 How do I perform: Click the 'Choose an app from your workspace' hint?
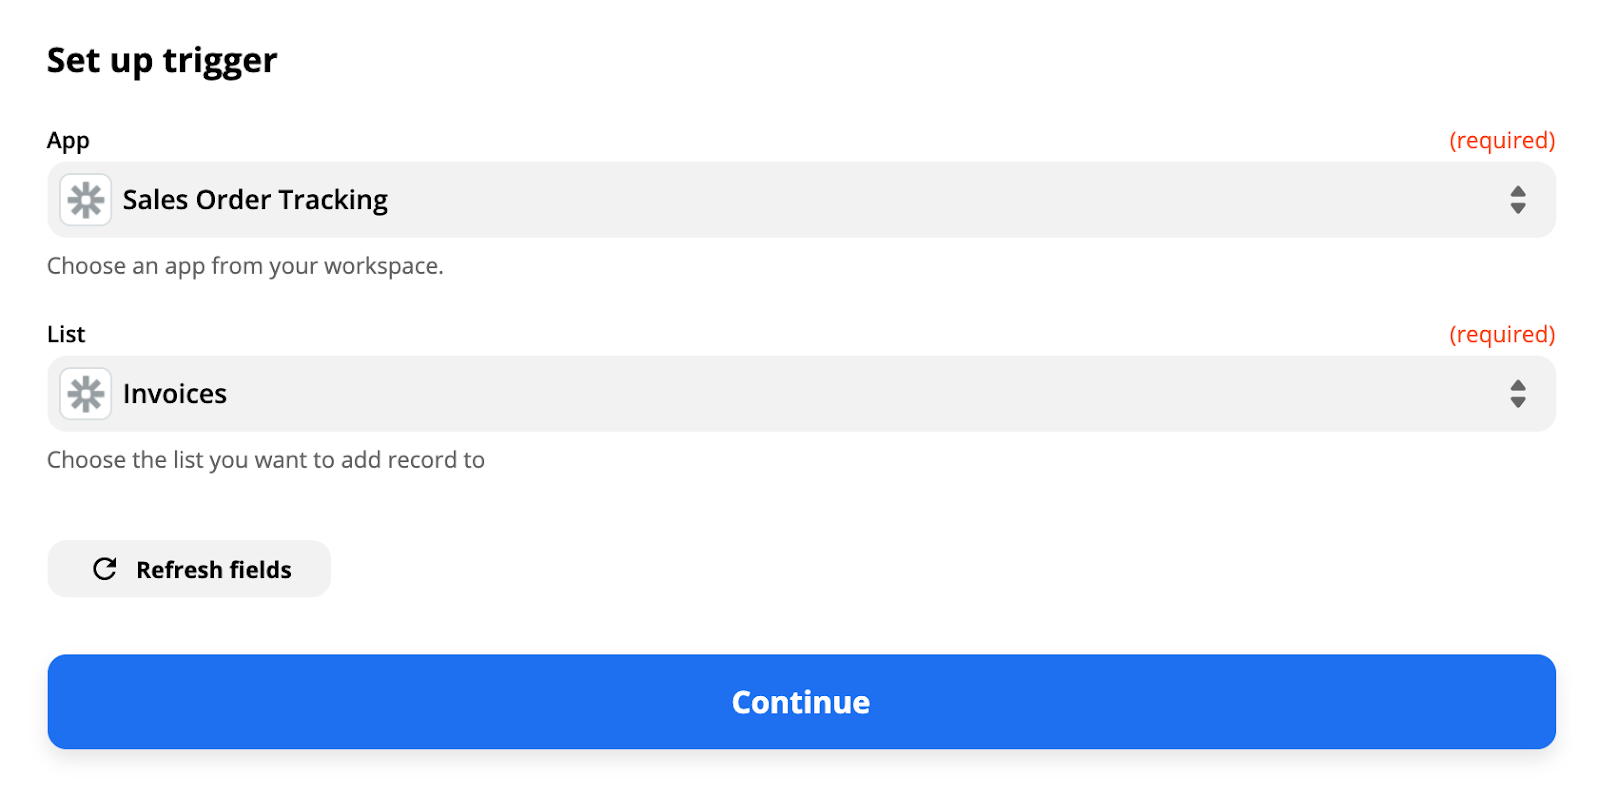coord(245,266)
